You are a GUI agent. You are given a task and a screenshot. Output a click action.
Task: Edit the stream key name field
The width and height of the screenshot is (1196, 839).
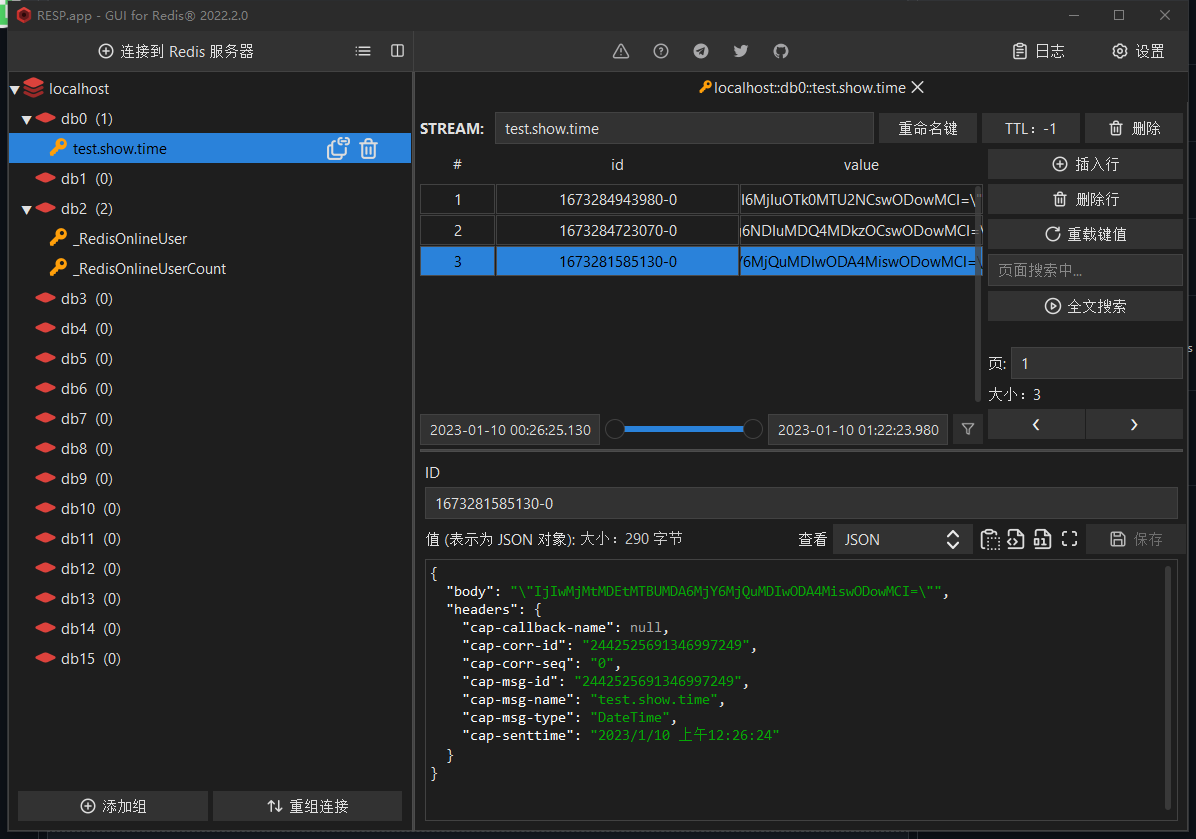(x=684, y=128)
